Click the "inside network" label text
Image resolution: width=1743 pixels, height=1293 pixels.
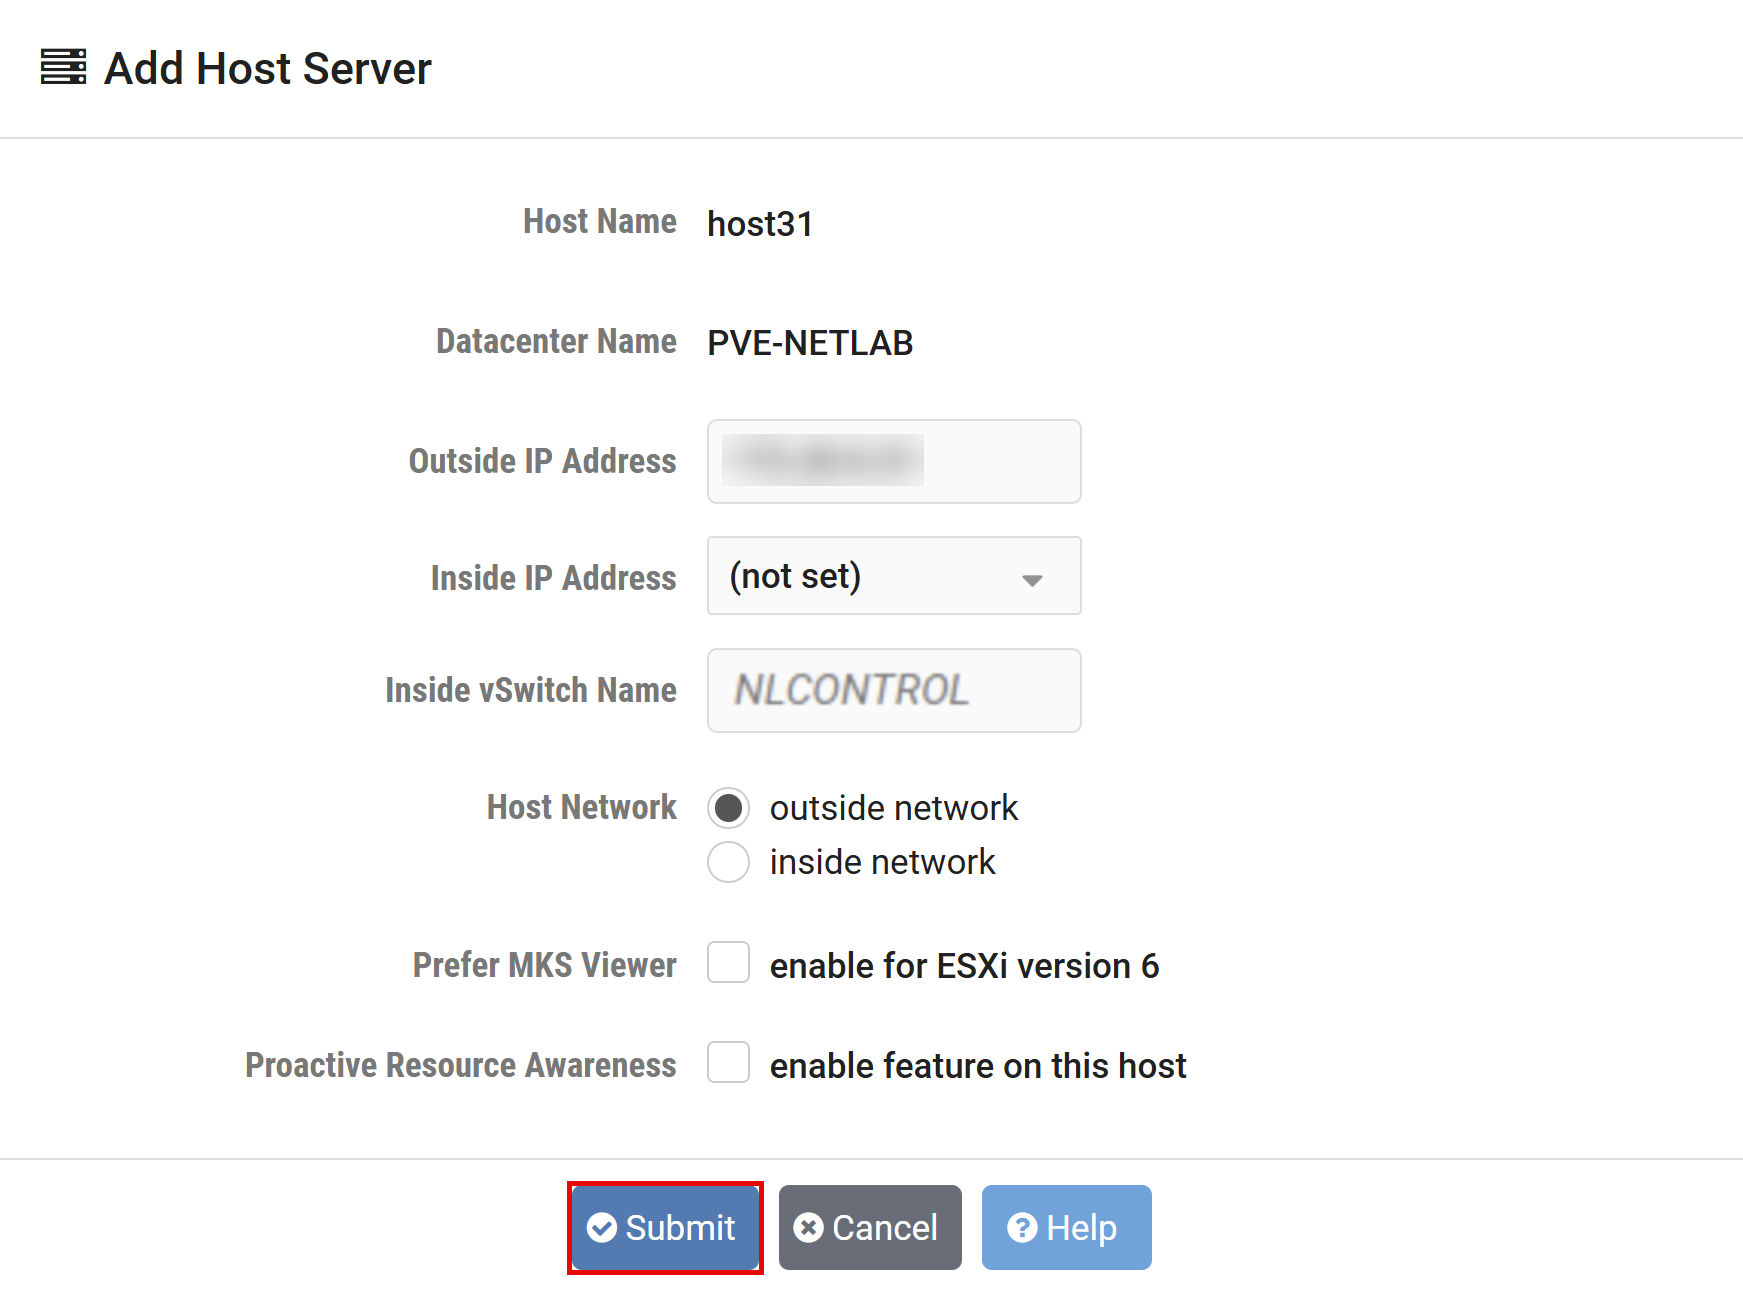click(882, 862)
